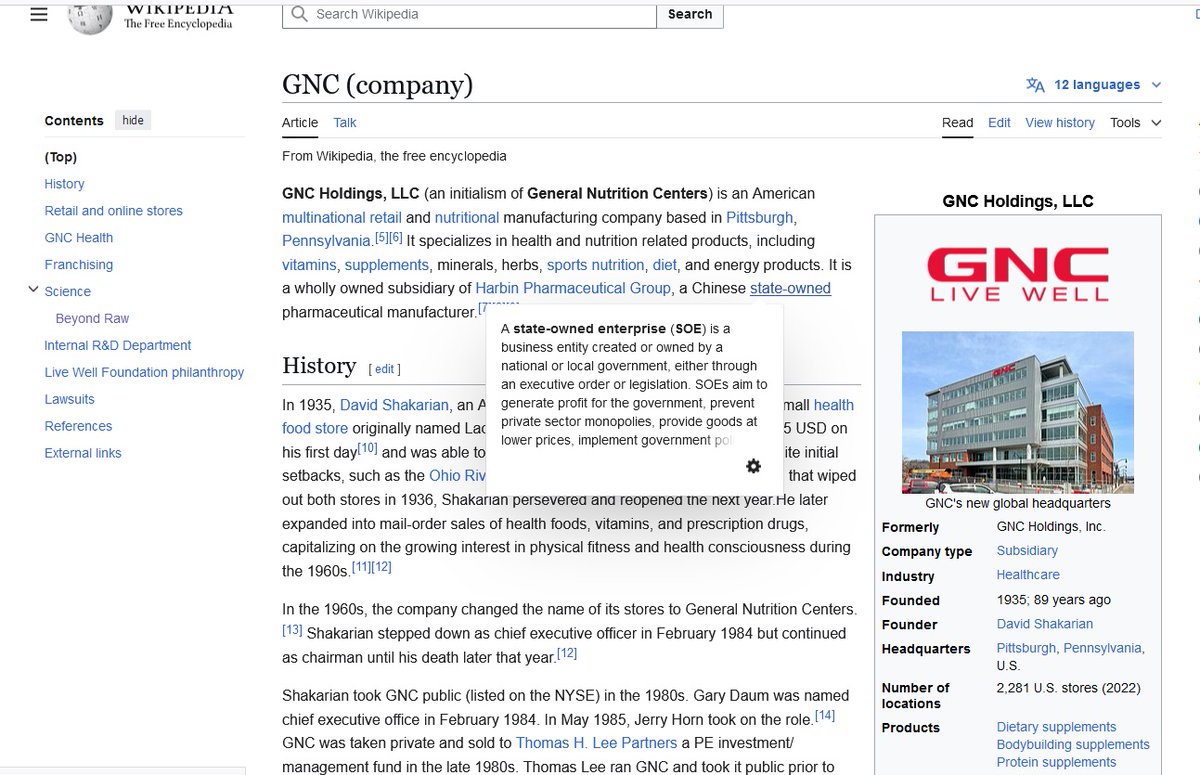Image resolution: width=1200 pixels, height=775 pixels.
Task: Open the Pennsylvania link in intro
Action: click(x=326, y=241)
